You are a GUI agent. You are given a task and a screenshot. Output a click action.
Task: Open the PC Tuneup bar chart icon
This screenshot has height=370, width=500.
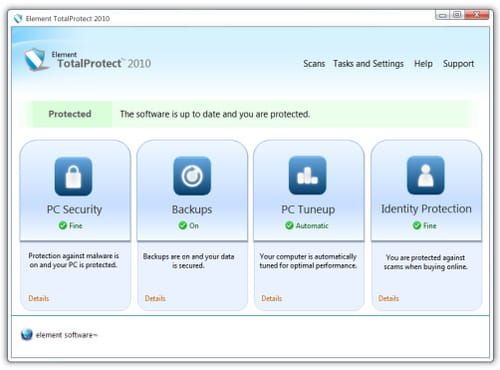(x=307, y=175)
